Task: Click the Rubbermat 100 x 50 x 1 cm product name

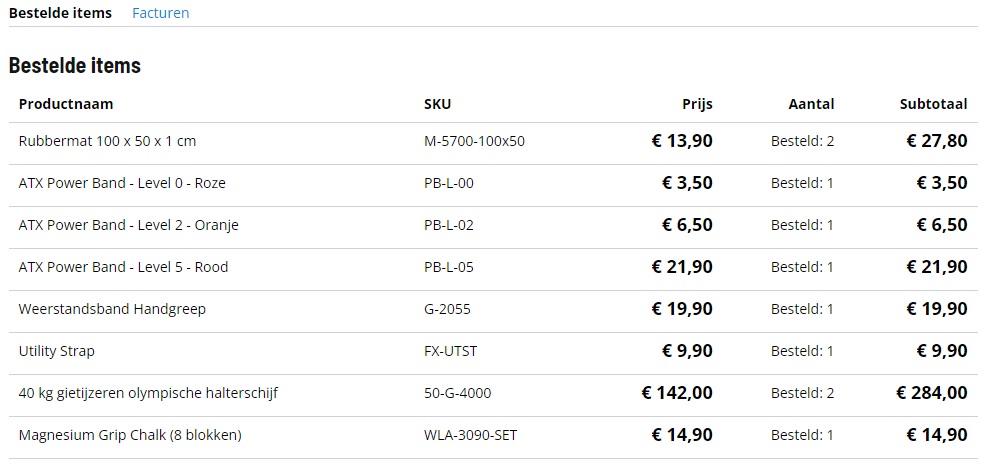Action: [x=107, y=141]
